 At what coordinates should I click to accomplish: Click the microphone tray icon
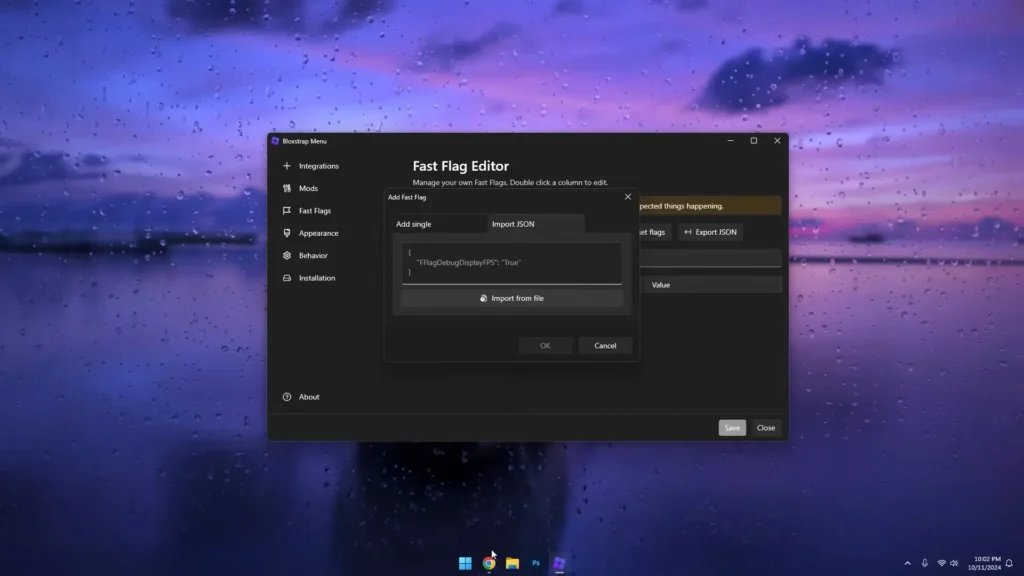coord(924,563)
